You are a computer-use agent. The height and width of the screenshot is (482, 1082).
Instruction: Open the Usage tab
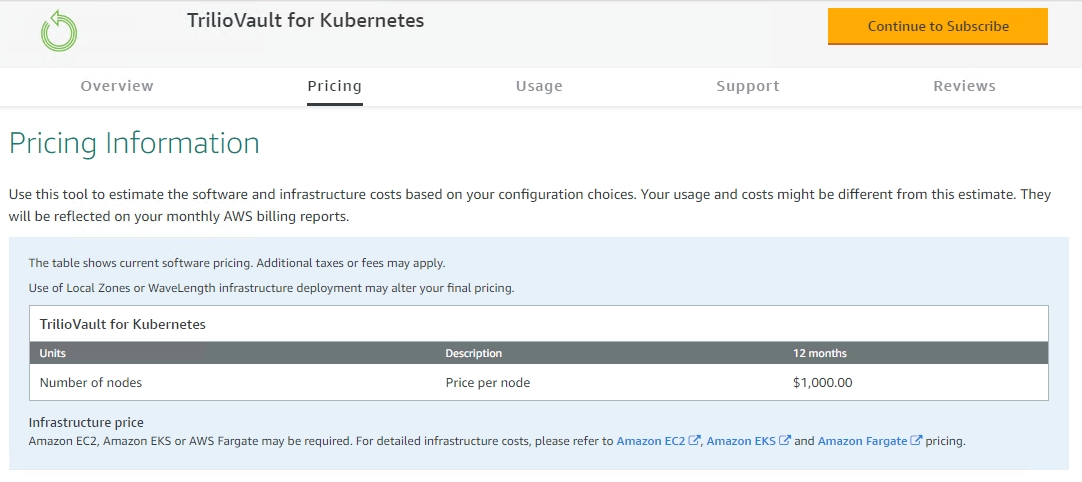pyautogui.click(x=539, y=86)
